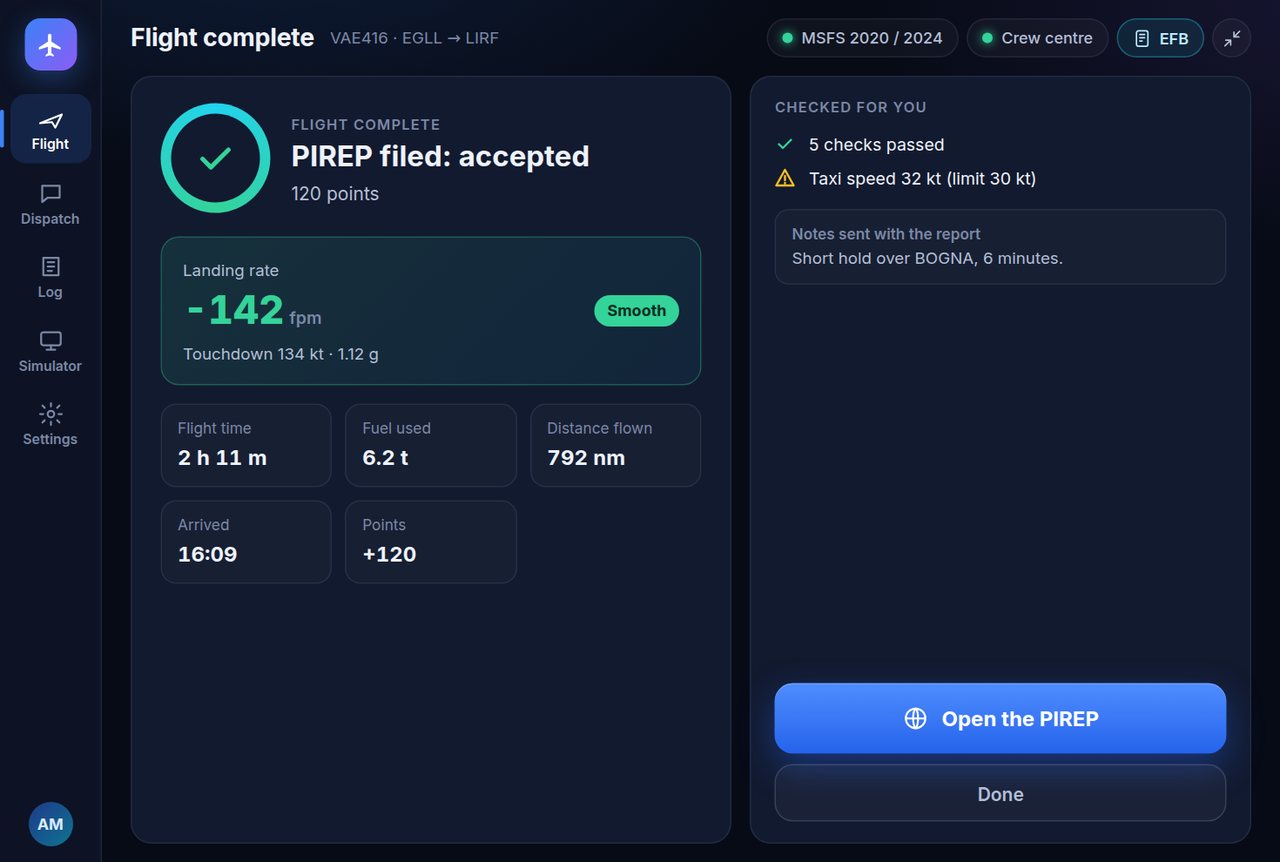
Task: Open the EFB button
Action: click(1160, 38)
